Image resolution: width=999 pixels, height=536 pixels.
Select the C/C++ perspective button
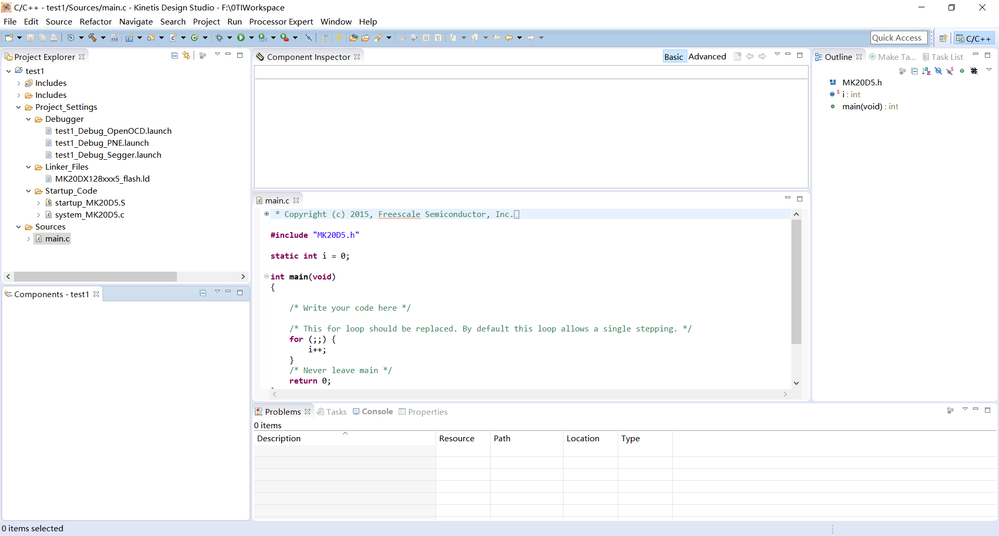pos(973,38)
